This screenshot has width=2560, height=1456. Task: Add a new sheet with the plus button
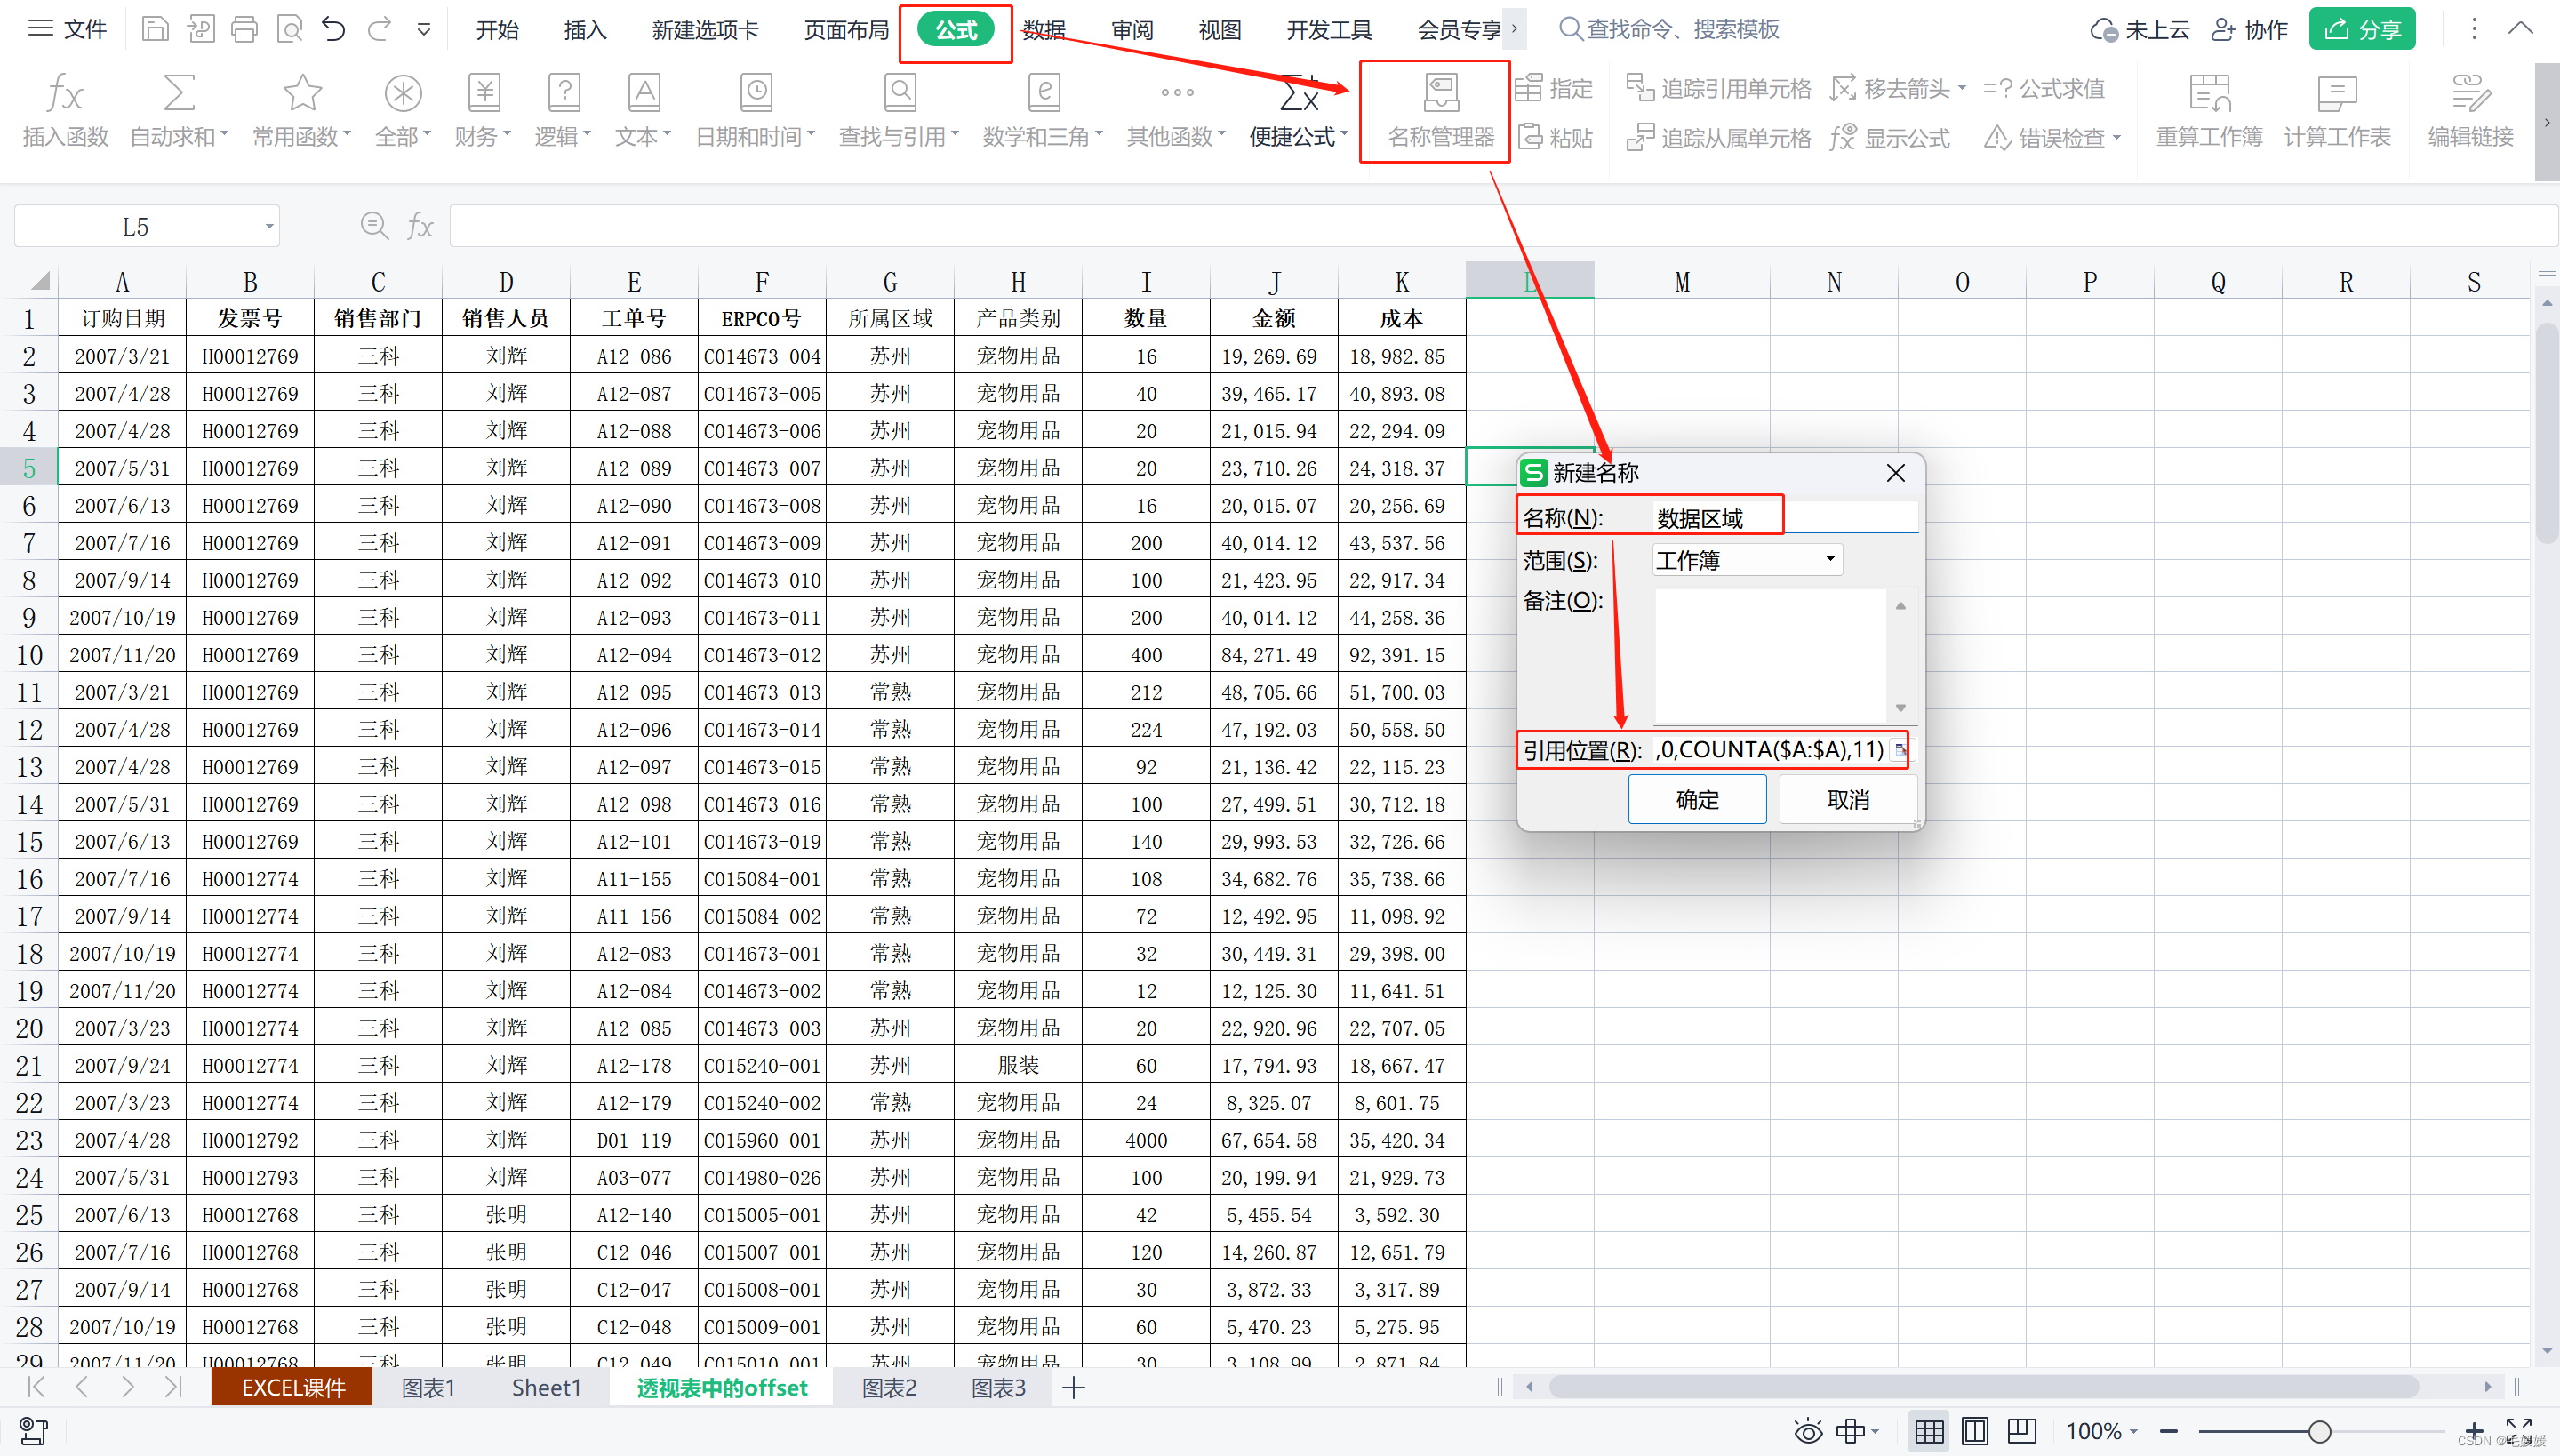point(1073,1387)
